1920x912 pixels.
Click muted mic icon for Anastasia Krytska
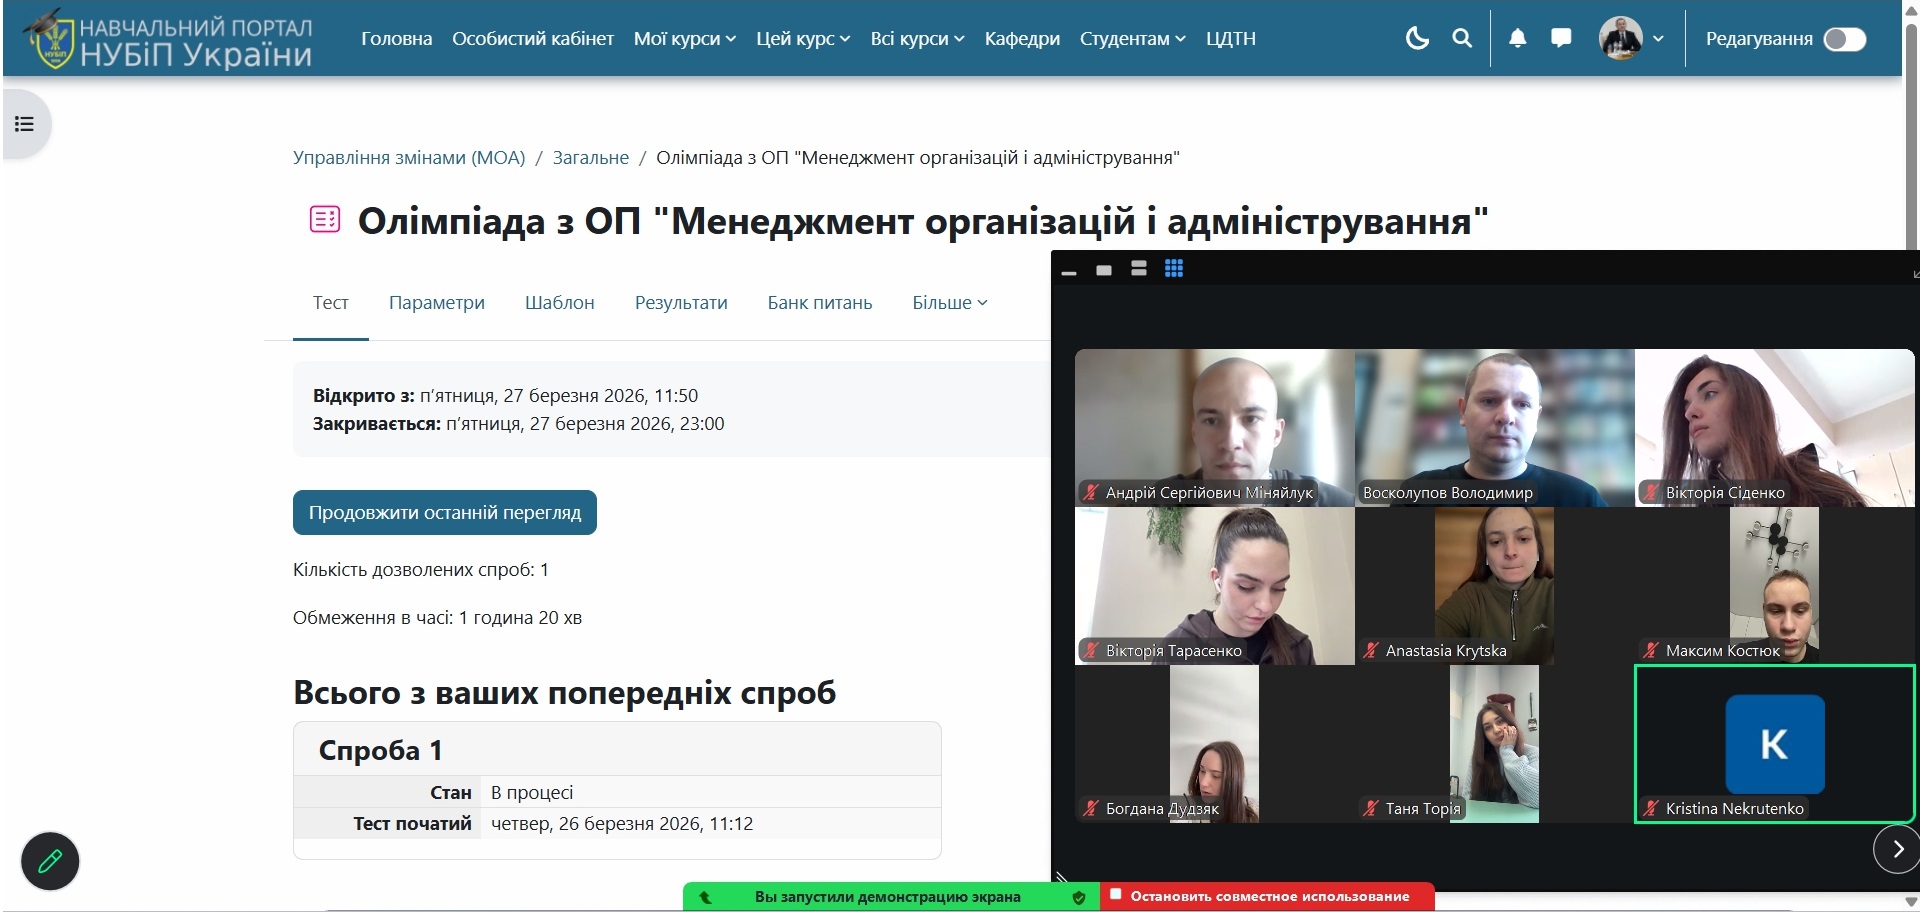click(x=1371, y=650)
